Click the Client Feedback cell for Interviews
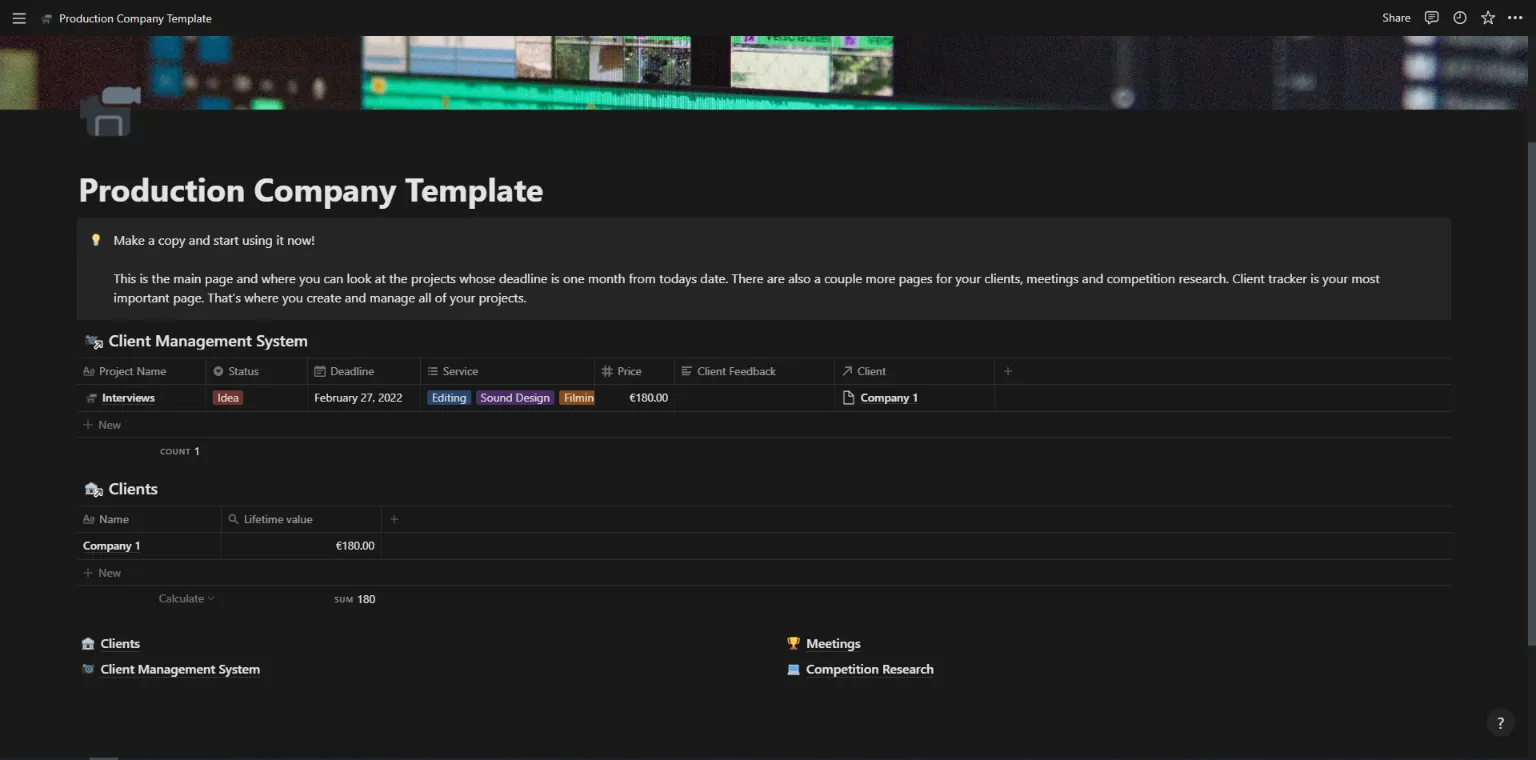Viewport: 1536px width, 760px height. 755,398
